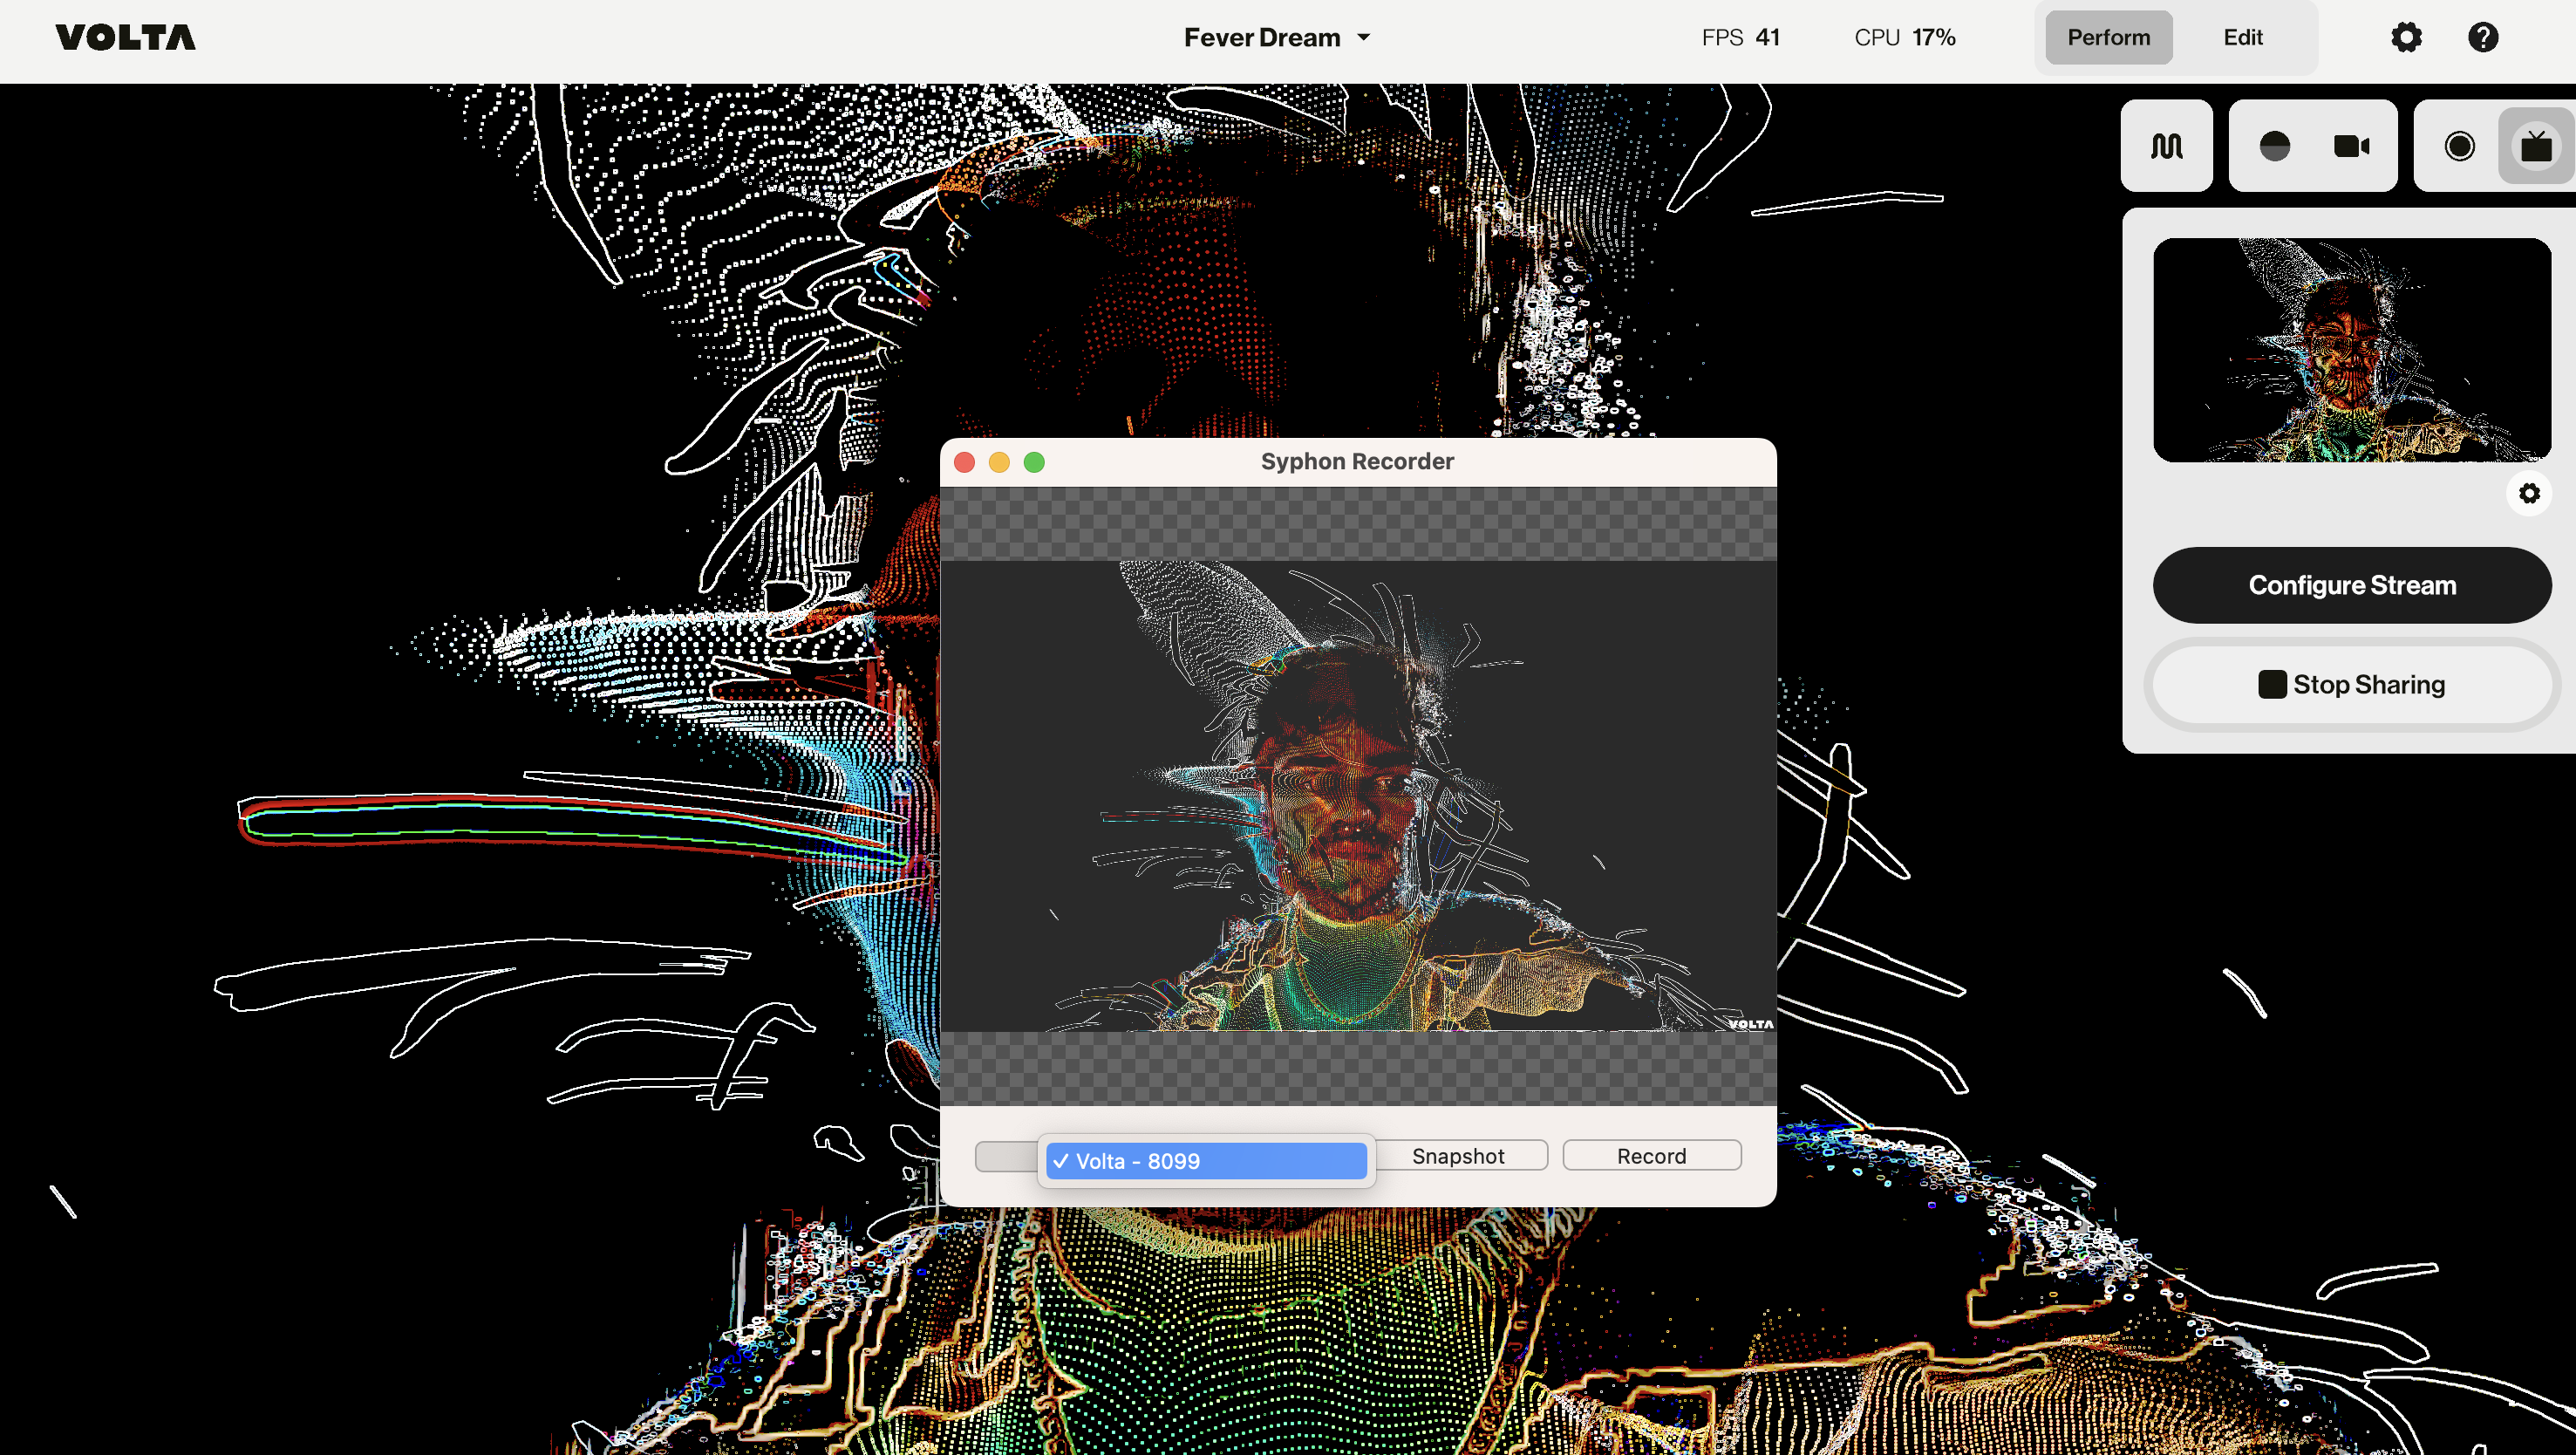This screenshot has width=2576, height=1455.
Task: Switch to Edit mode
Action: pyautogui.click(x=2242, y=37)
